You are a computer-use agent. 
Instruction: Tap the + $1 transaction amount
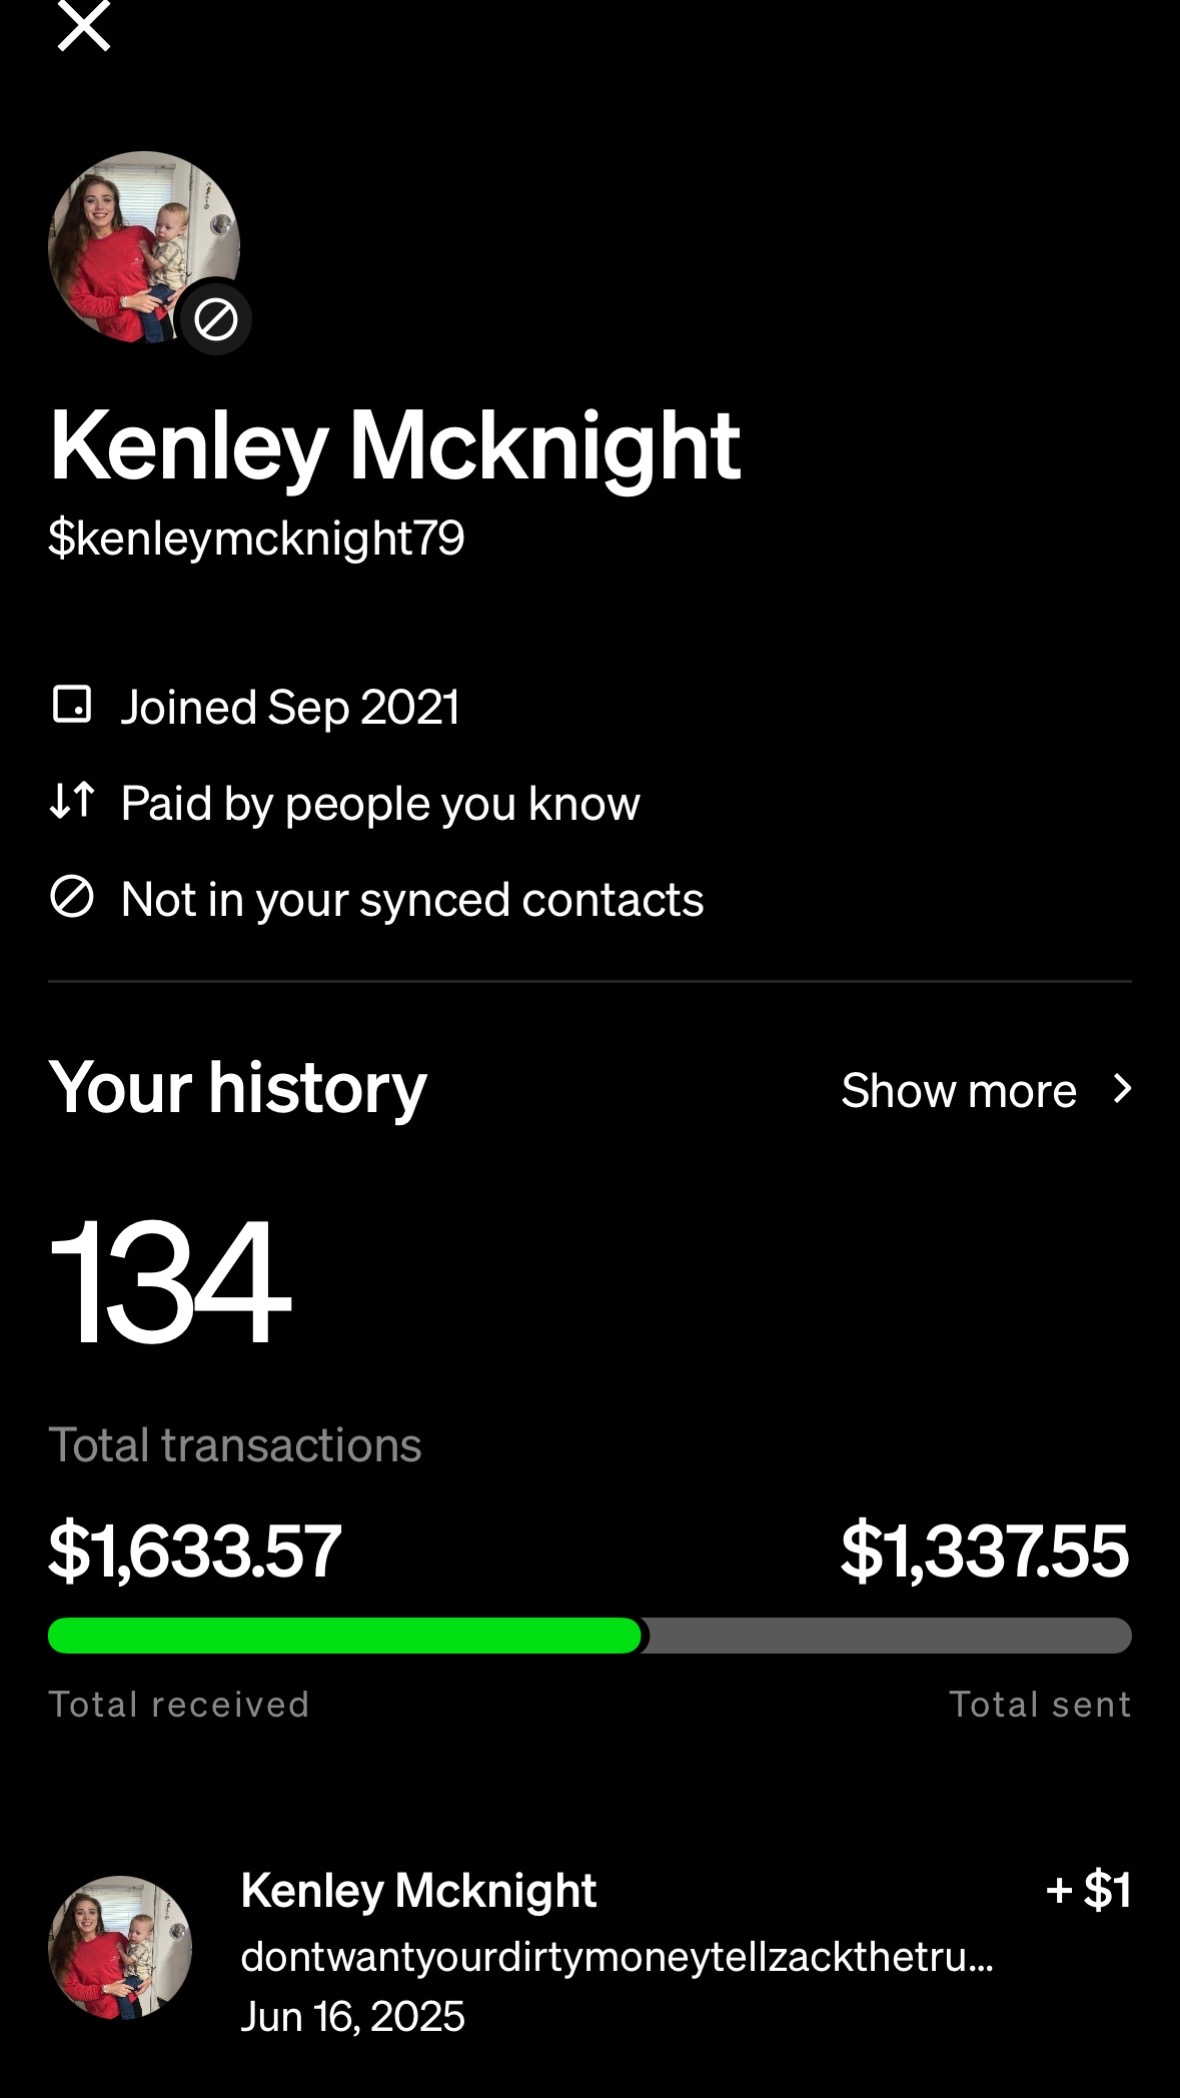pos(1088,1890)
